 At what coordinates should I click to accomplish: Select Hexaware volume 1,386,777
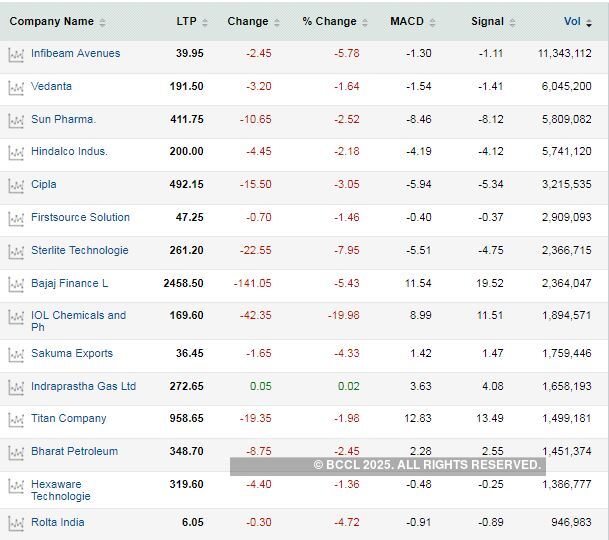567,484
